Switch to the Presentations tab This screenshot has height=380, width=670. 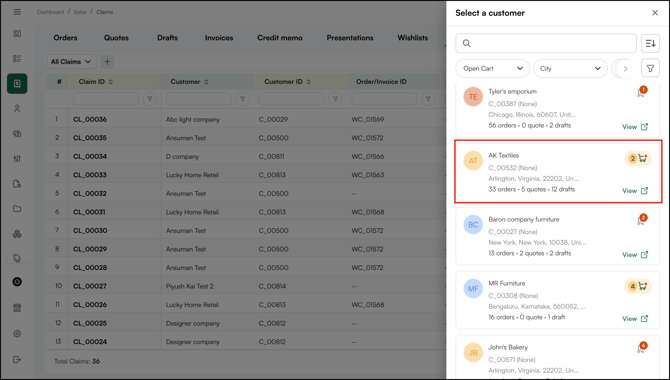click(350, 38)
